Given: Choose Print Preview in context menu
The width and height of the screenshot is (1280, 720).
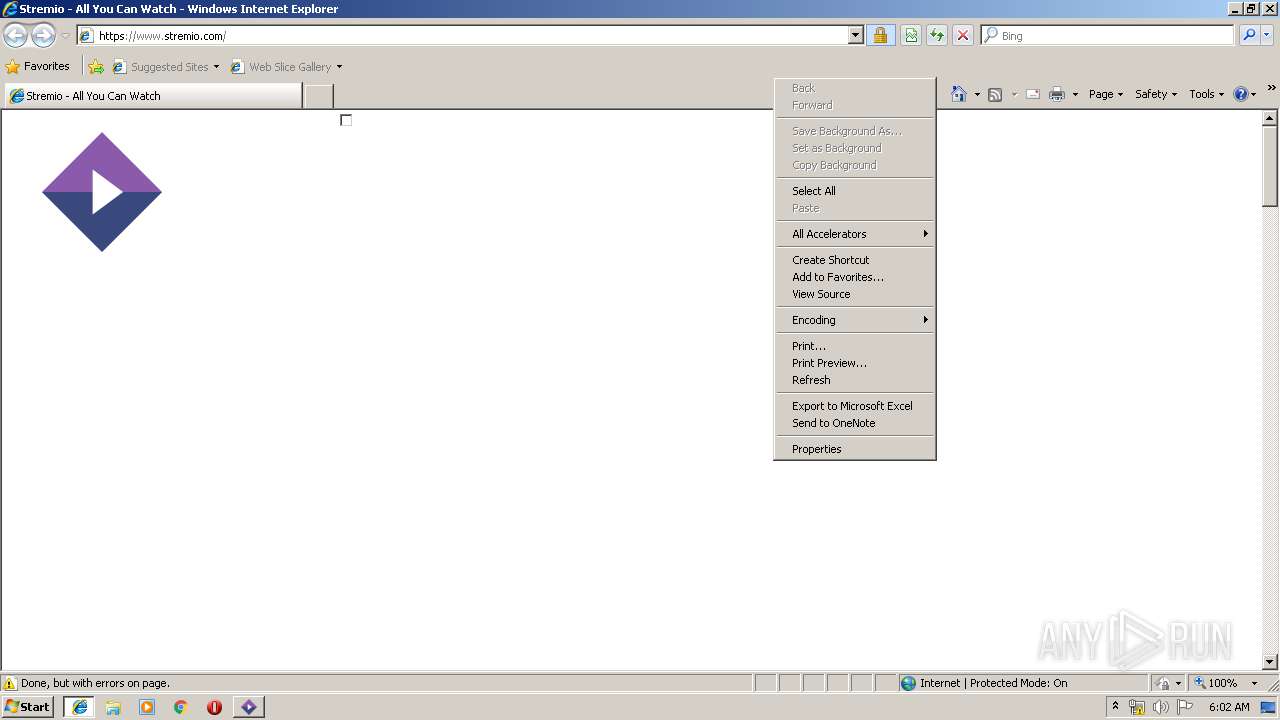Looking at the screenshot, I should click(x=855, y=363).
